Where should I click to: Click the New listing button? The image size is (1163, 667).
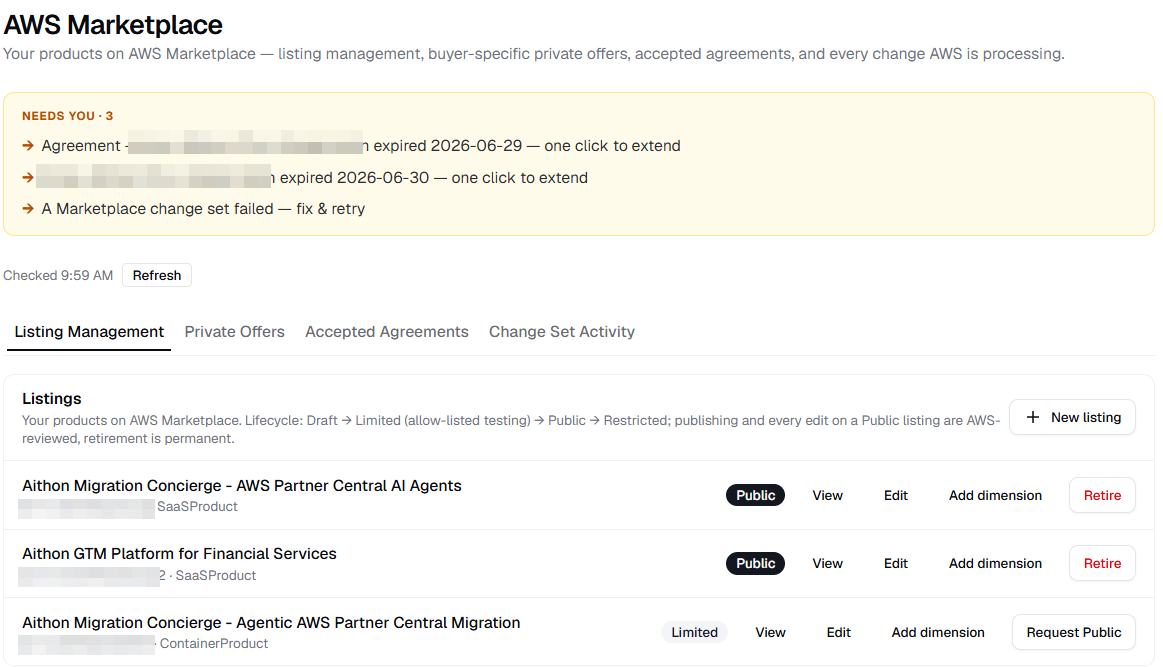coord(1072,417)
